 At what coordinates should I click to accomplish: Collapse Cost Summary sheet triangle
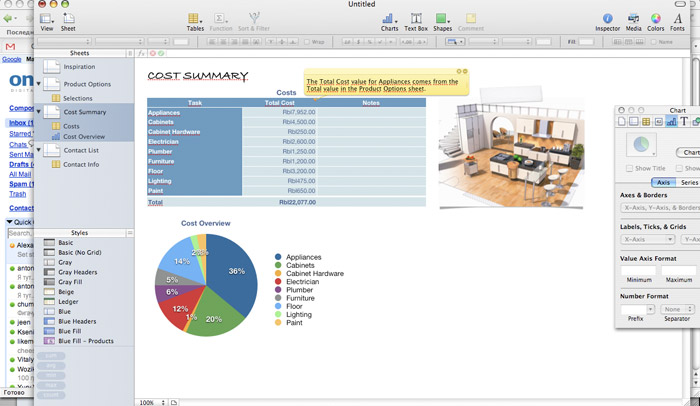[x=38, y=112]
